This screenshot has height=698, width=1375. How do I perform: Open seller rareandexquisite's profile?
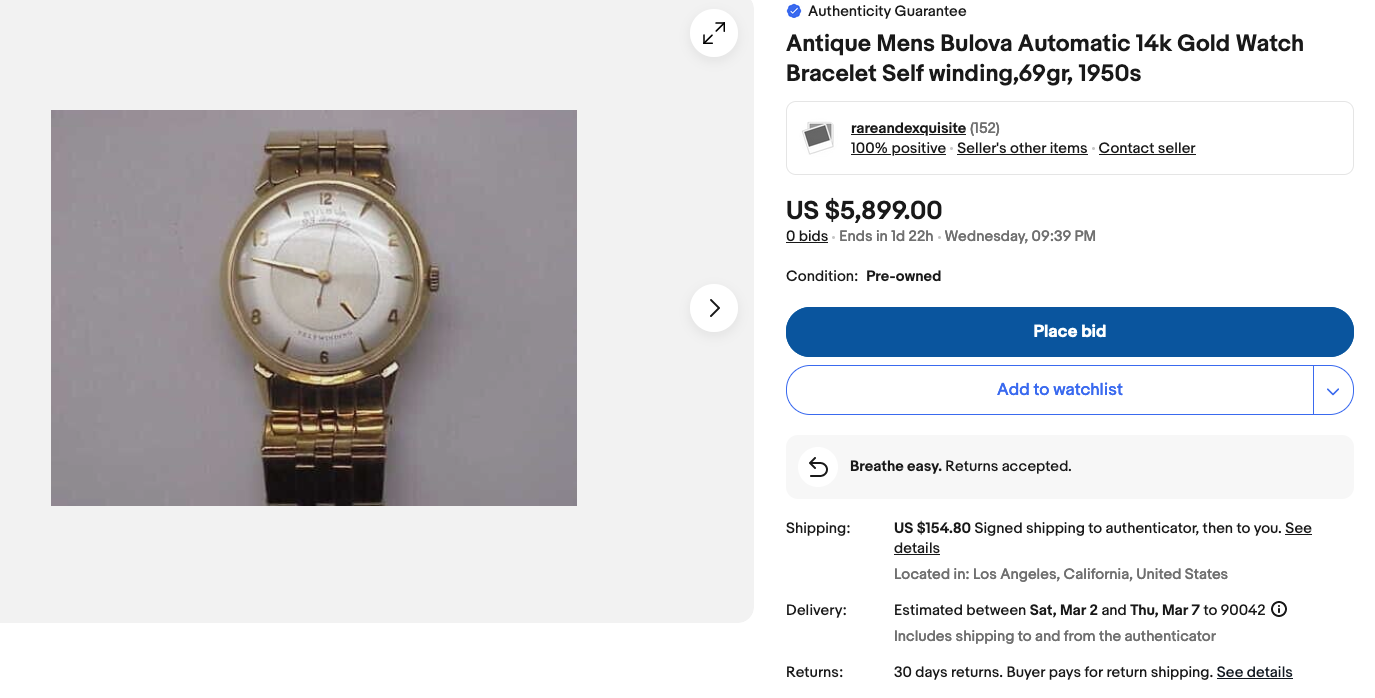point(908,128)
